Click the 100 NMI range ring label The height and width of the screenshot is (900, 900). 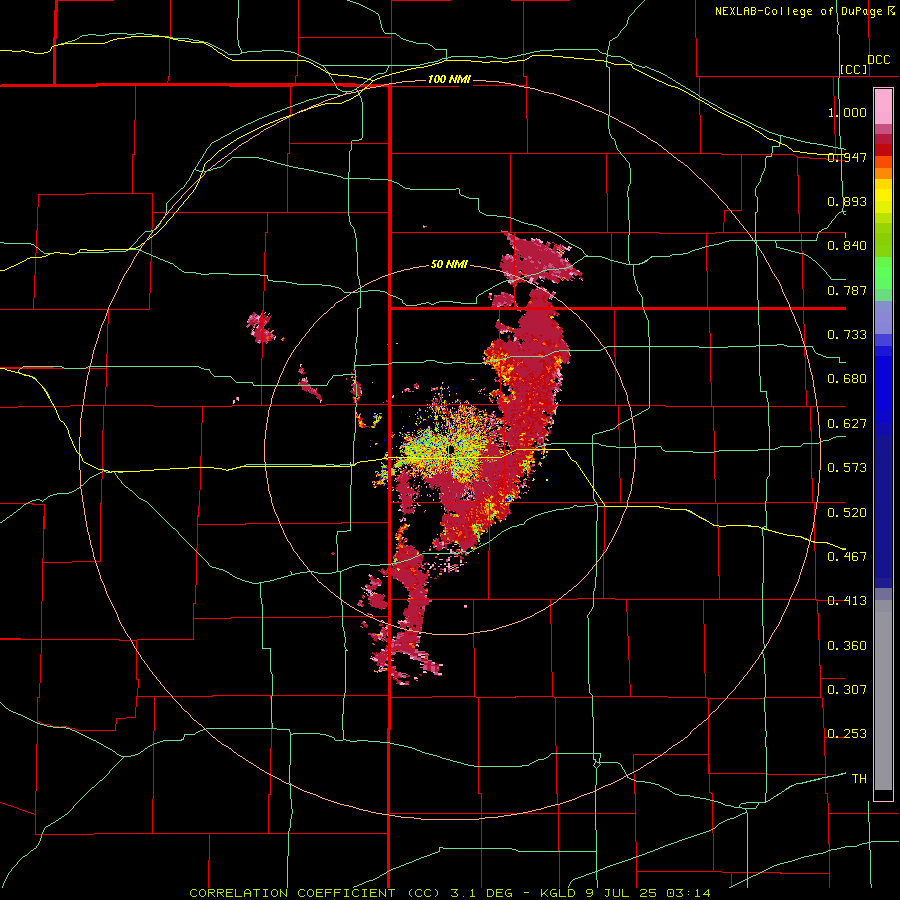[449, 79]
